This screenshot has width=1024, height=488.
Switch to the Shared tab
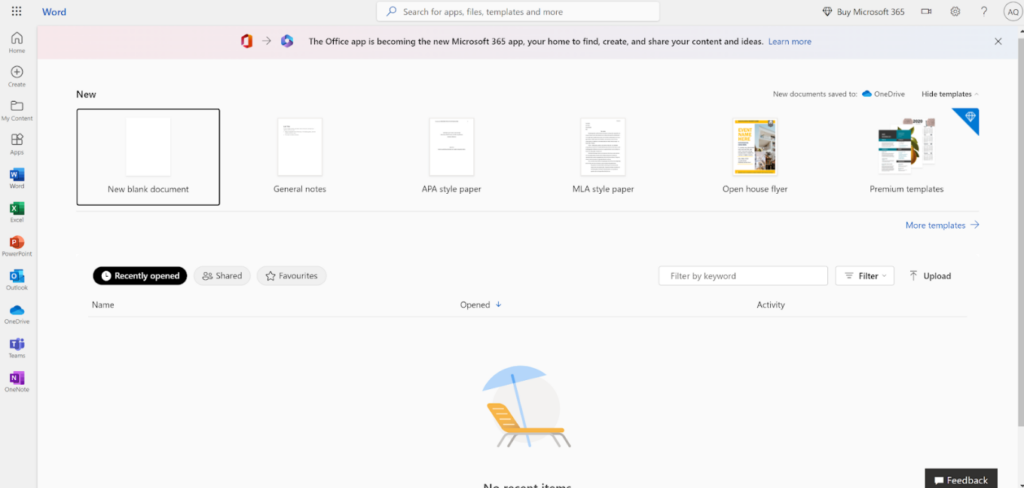pyautogui.click(x=222, y=276)
